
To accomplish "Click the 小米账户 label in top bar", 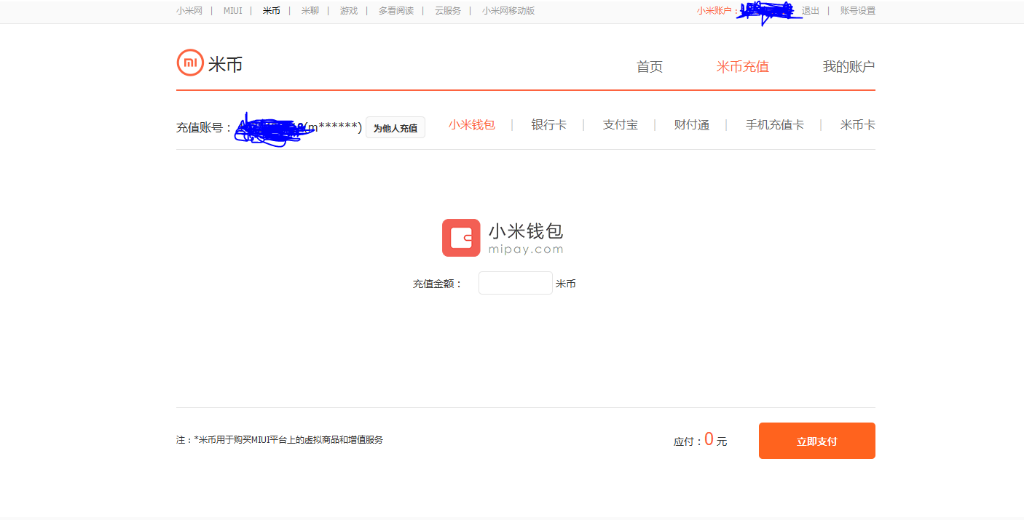I will 716,11.
